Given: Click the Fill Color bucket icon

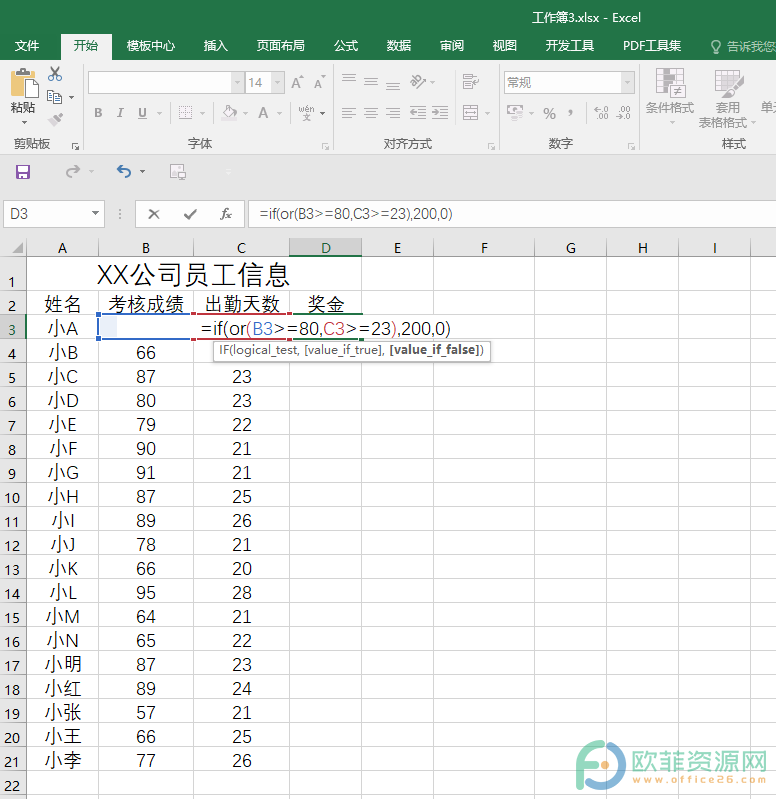Looking at the screenshot, I should tap(230, 112).
